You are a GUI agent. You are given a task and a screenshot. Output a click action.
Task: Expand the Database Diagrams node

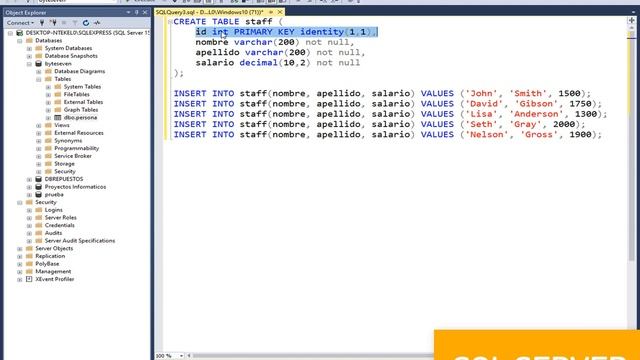coord(39,72)
